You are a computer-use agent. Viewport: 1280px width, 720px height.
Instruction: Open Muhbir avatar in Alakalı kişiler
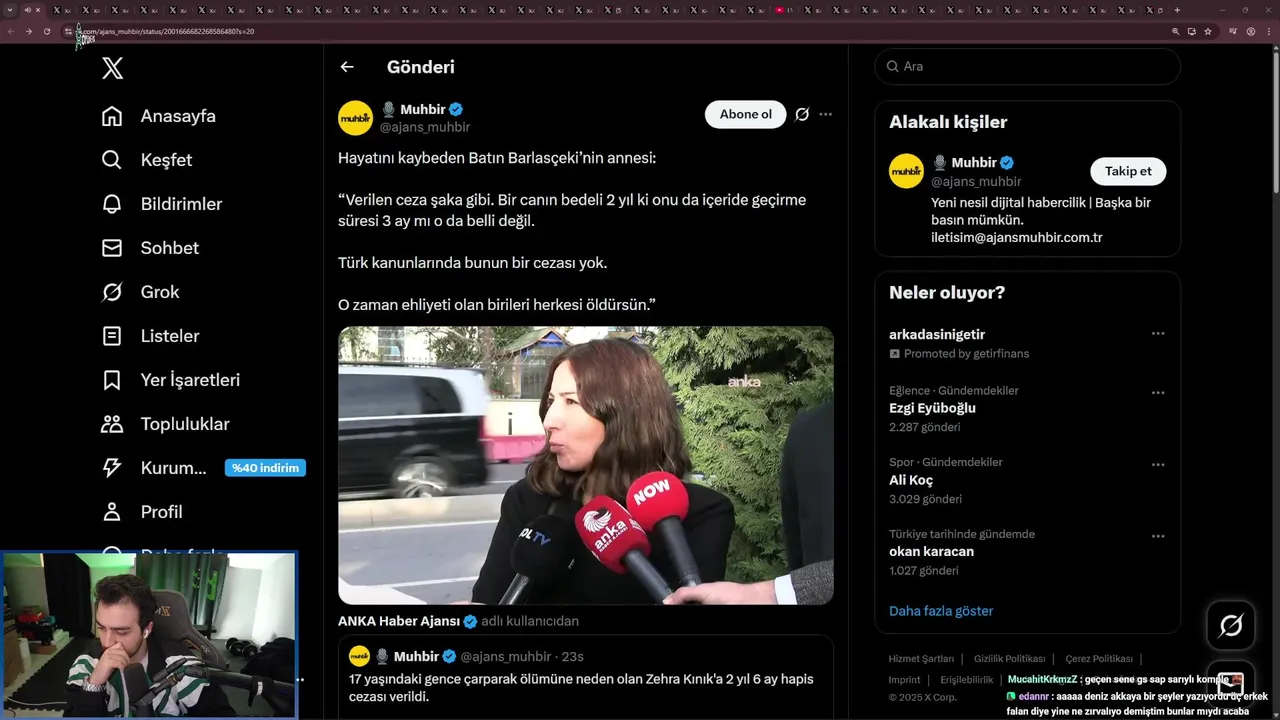pyautogui.click(x=906, y=171)
